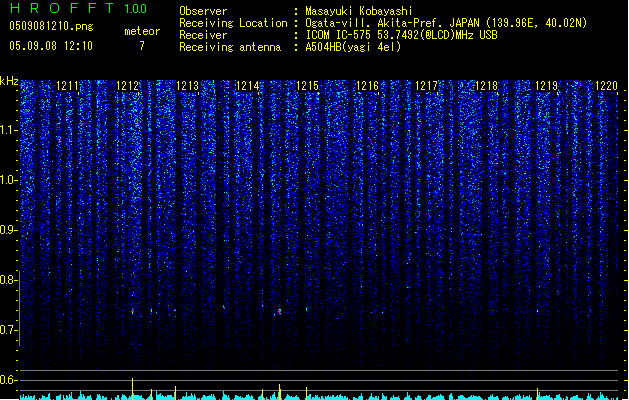Screen dimensions: 629x400
Task: Click antenna value A504HB(yagi 4el)
Action: click(353, 47)
